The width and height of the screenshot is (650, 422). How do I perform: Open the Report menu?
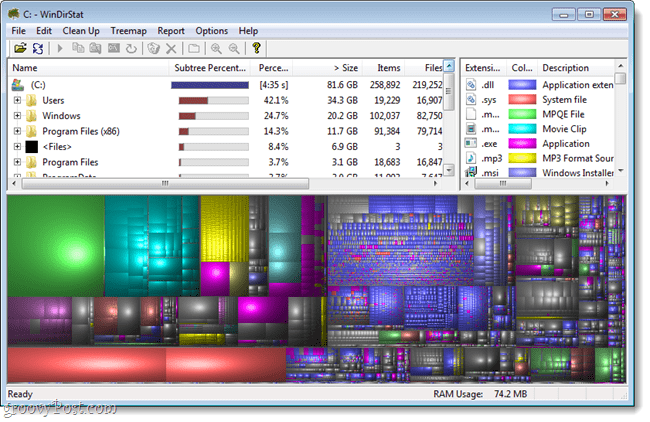pos(171,31)
